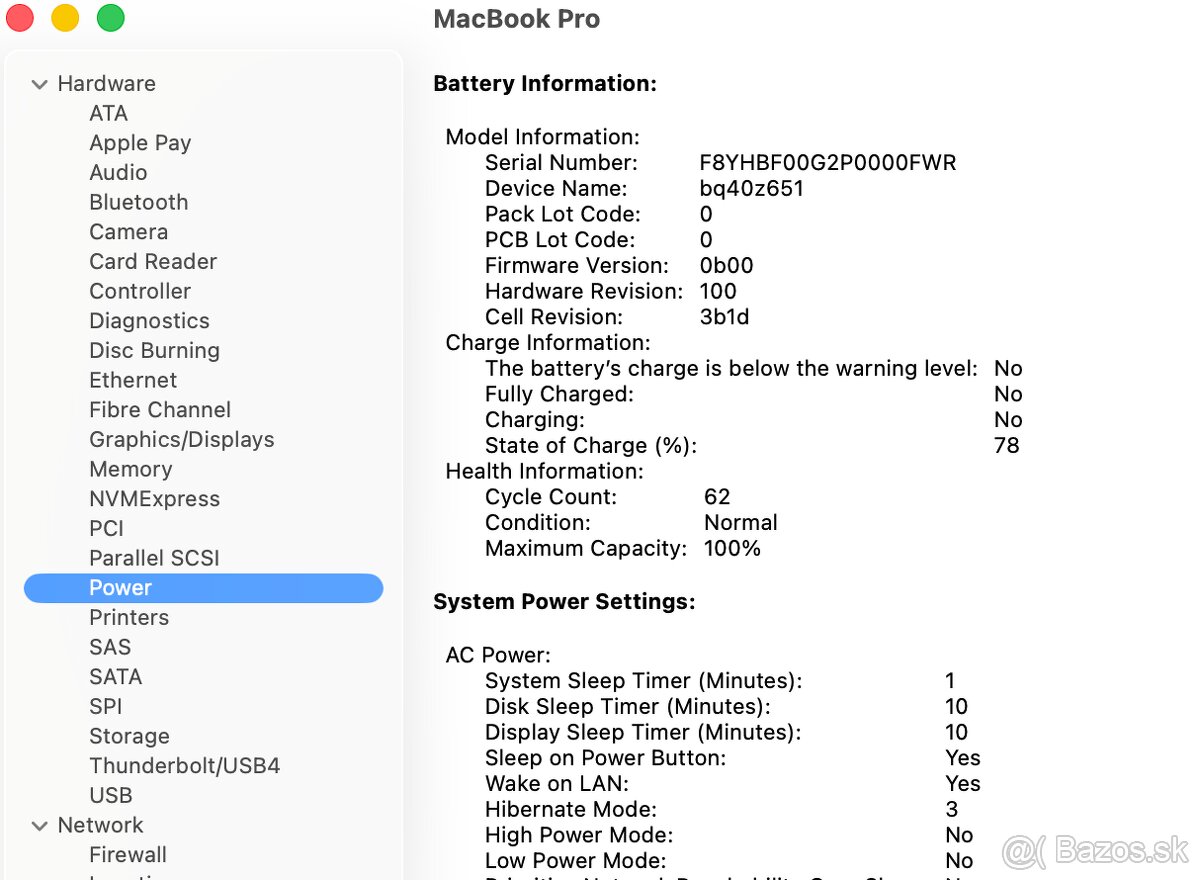Select Diagnostics under Hardware

coord(149,320)
